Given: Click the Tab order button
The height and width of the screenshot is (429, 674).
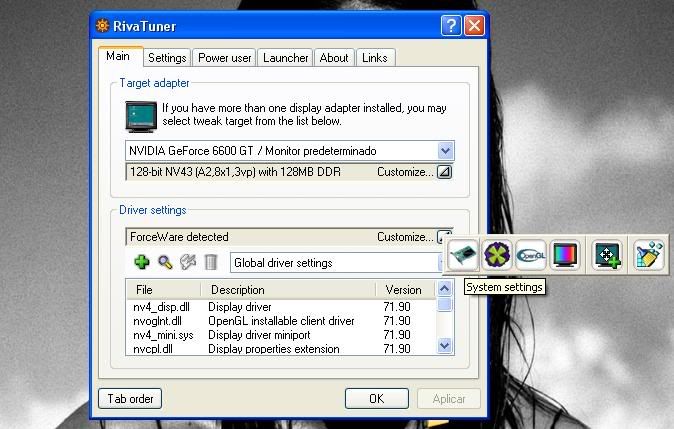Looking at the screenshot, I should [x=130, y=398].
